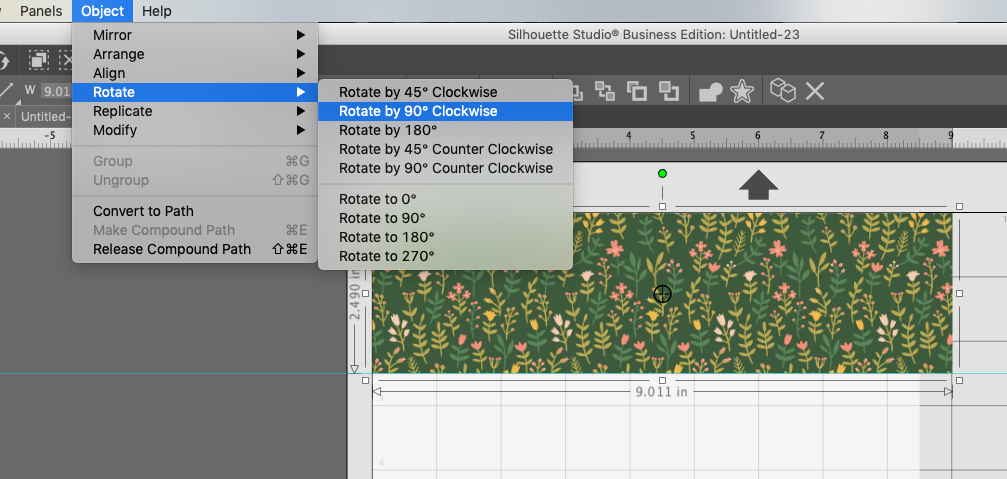Click the right-middle selection handle
The width and height of the screenshot is (1007, 479).
[959, 293]
